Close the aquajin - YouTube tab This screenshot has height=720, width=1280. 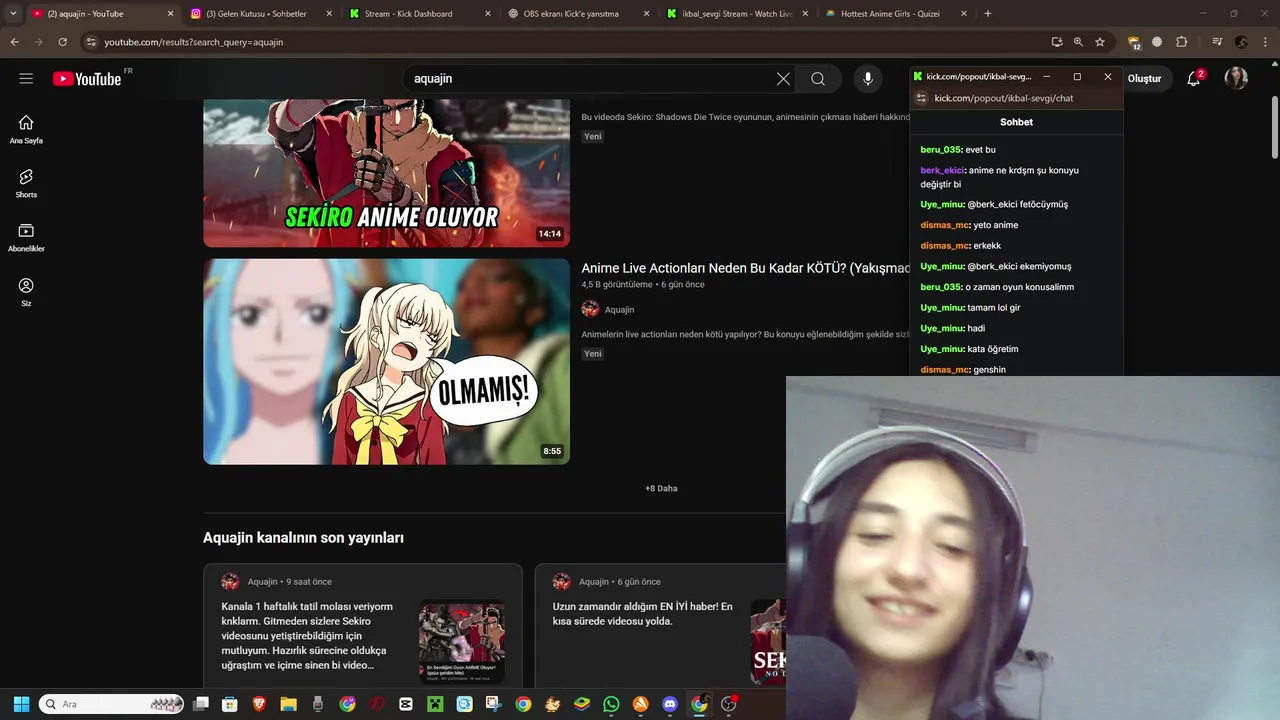(169, 13)
